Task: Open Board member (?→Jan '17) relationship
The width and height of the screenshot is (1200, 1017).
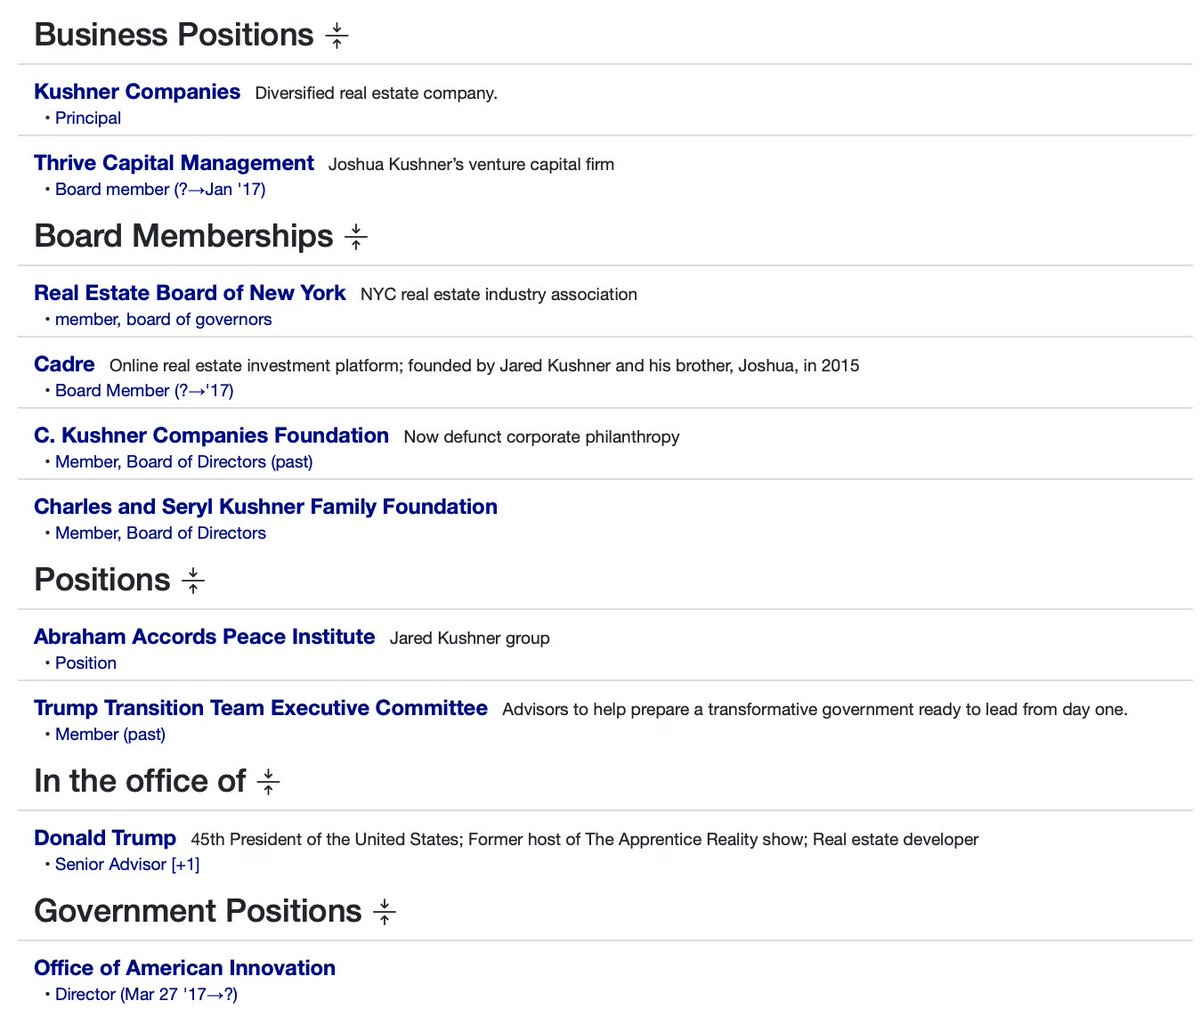Action: coord(160,189)
